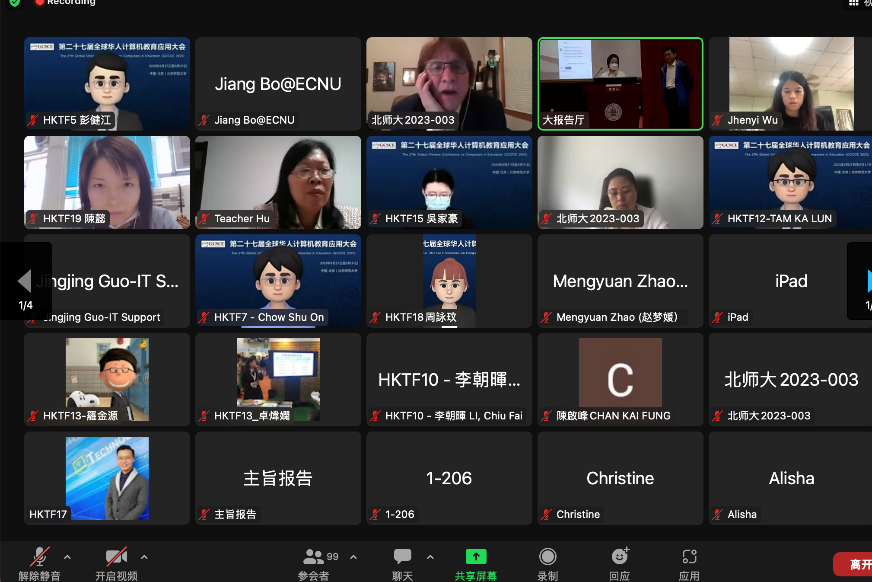Go to previous gallery page with left arrow

coord(24,281)
